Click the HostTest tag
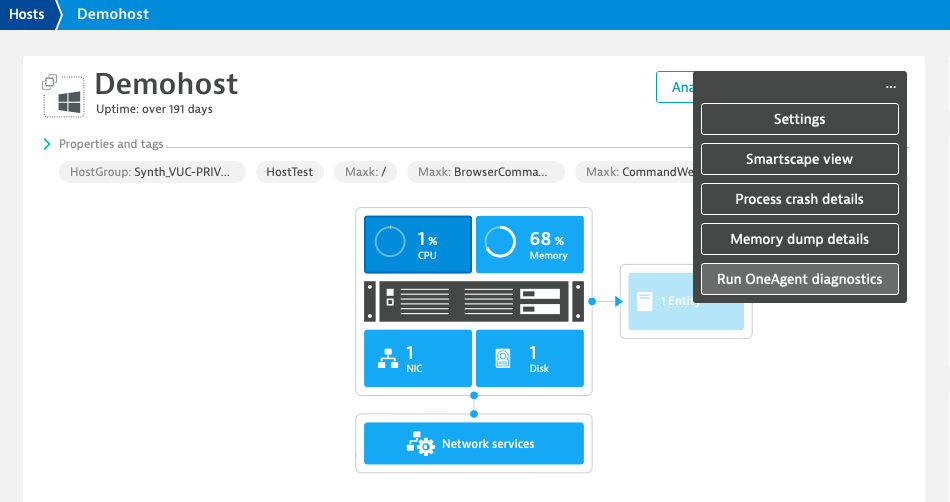The height and width of the screenshot is (502, 950). pyautogui.click(x=290, y=172)
